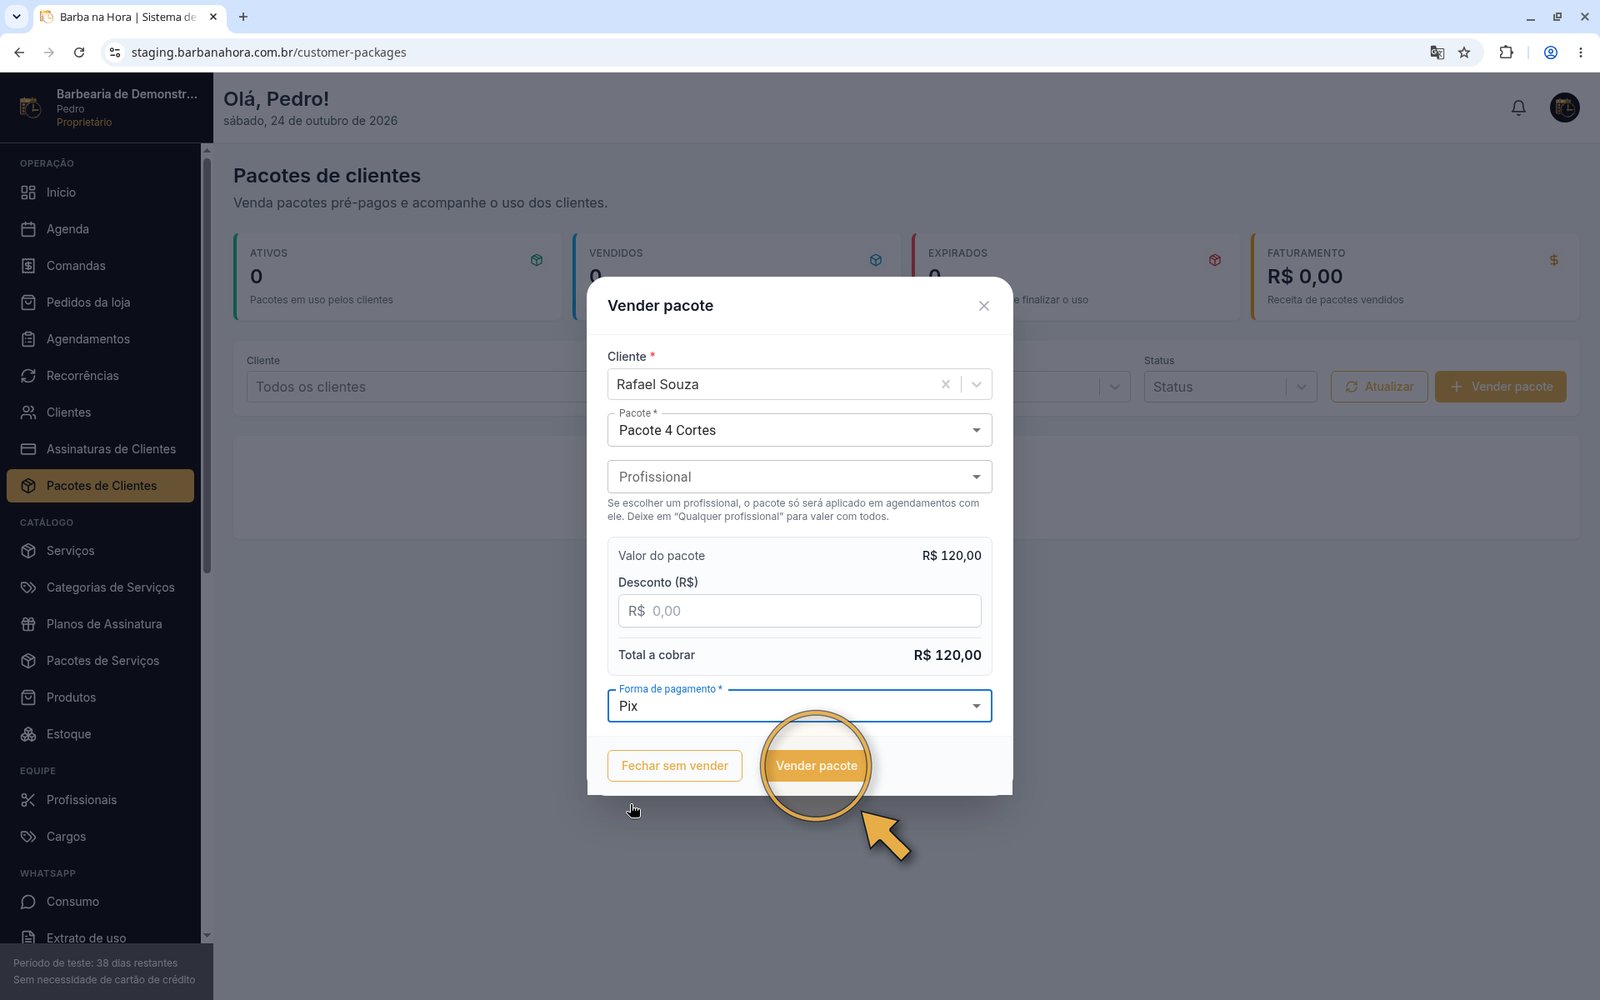Confirm sale with Vender pacote in dialog
Screen dimensions: 1600x1000
816,766
